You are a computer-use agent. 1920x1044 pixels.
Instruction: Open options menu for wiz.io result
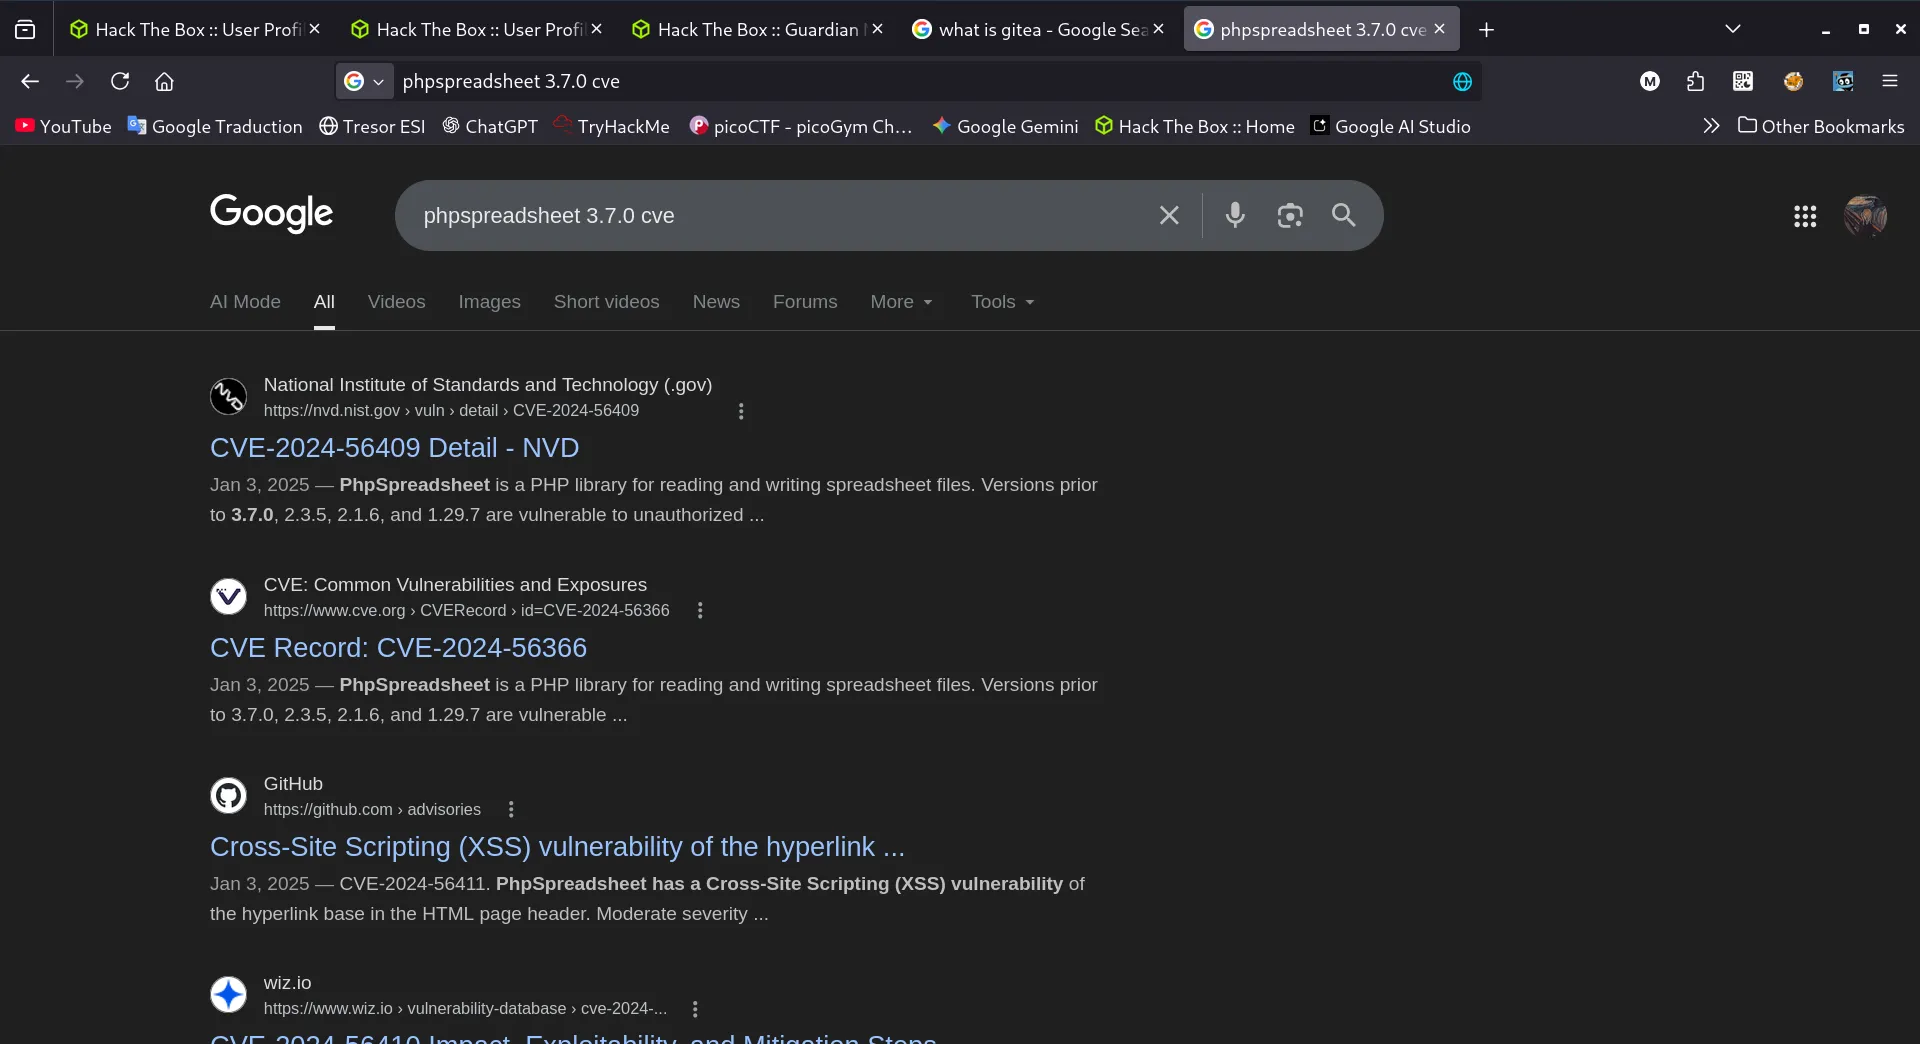pyautogui.click(x=695, y=1009)
